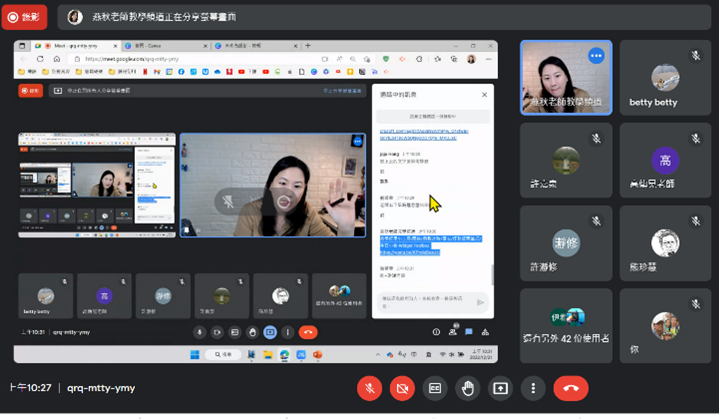The width and height of the screenshot is (719, 419).
Task: Click the red recording indicator at top left
Action: [24, 17]
